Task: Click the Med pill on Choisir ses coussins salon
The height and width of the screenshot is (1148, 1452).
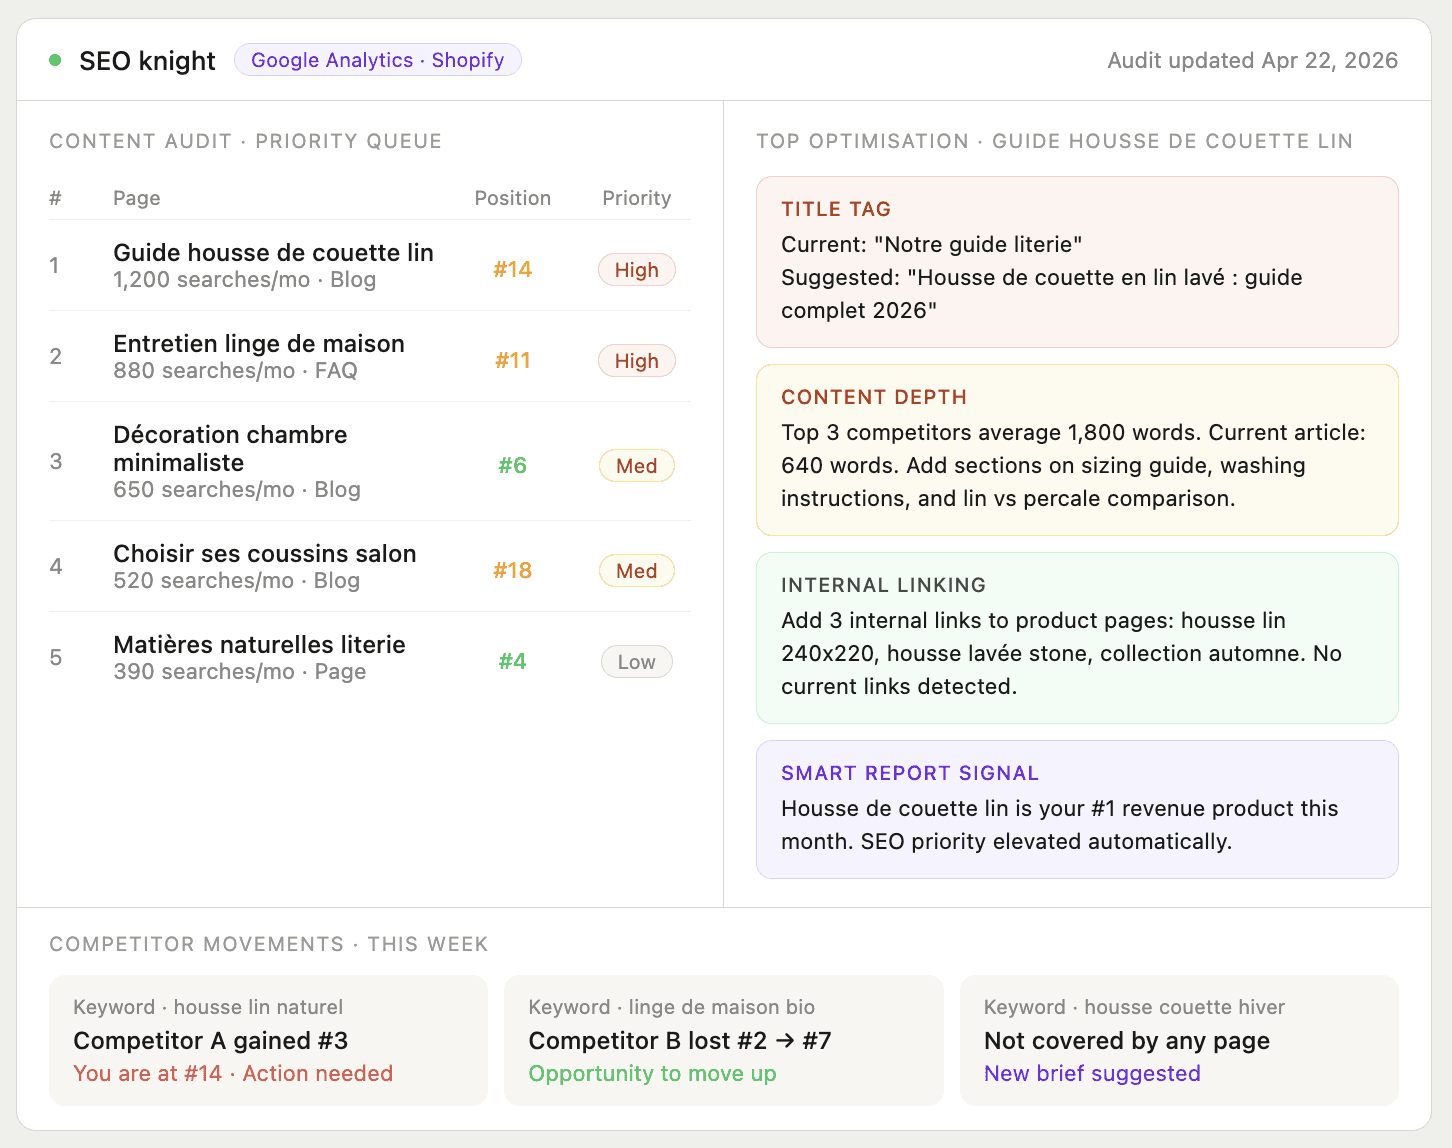Action: [636, 570]
